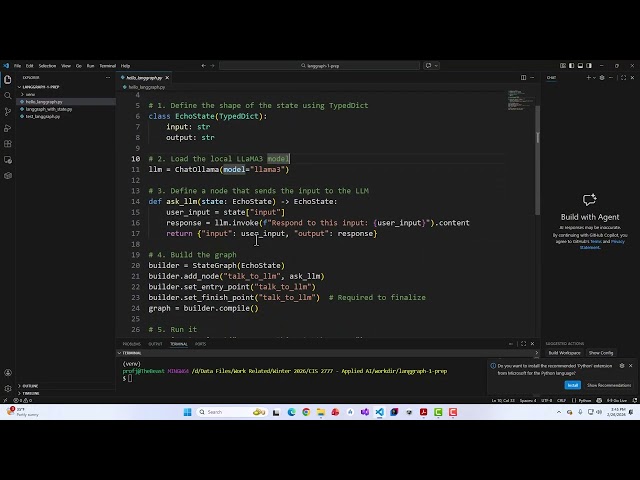This screenshot has height=480, width=640.
Task: Close the terminal panel
Action: coord(532,344)
